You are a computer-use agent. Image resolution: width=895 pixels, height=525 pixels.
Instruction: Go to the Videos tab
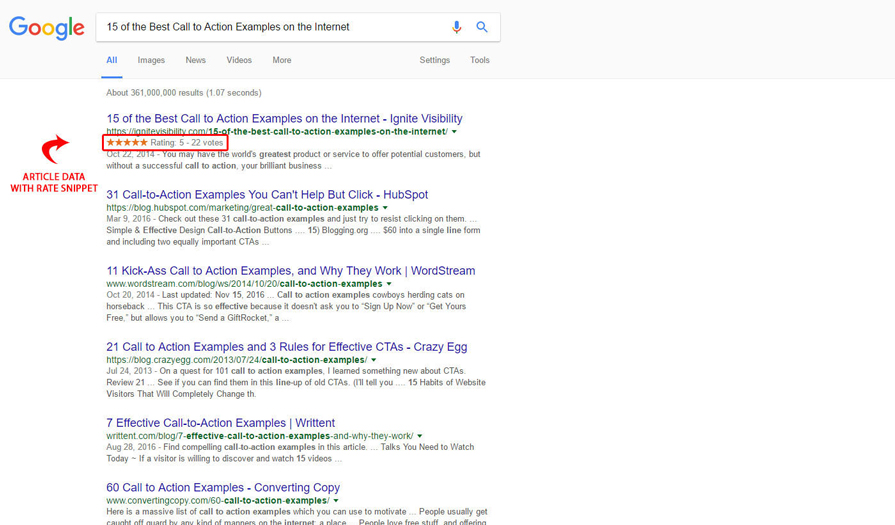pyautogui.click(x=239, y=60)
